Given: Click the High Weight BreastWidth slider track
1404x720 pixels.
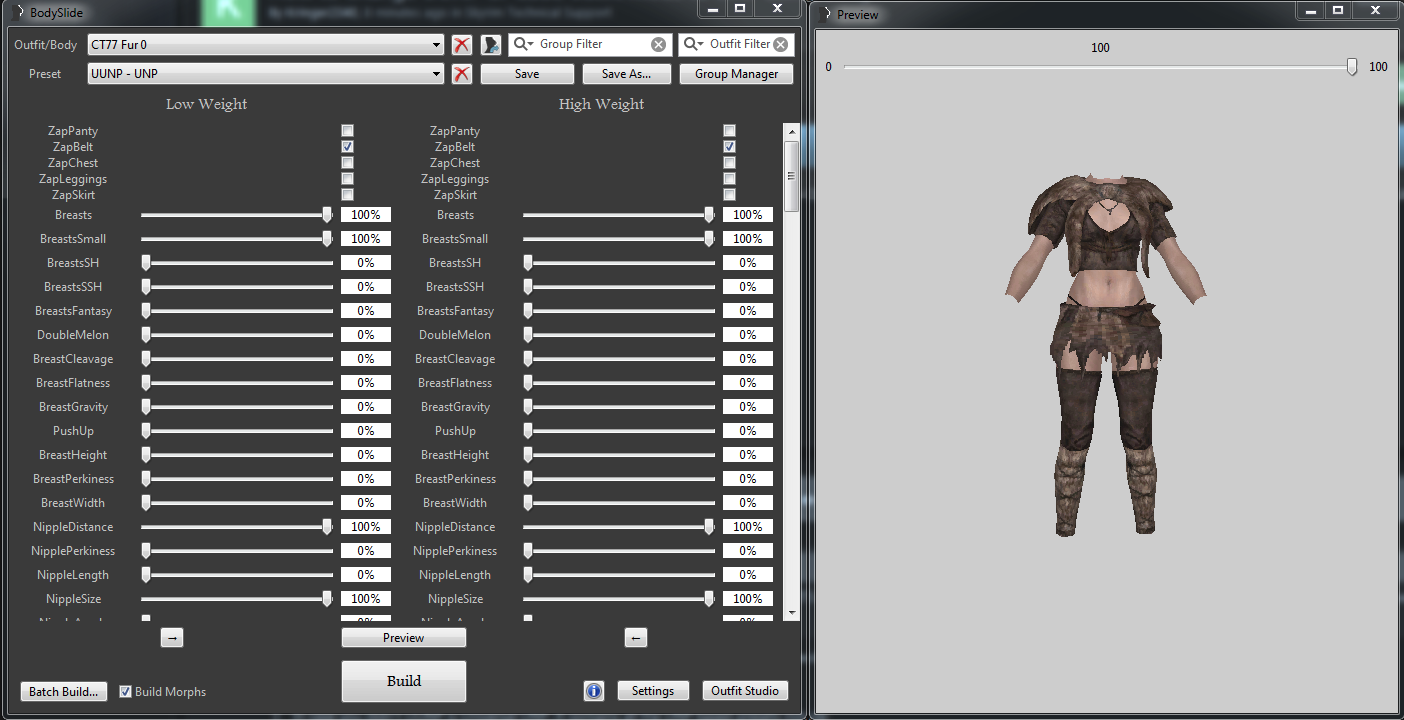Looking at the screenshot, I should pyautogui.click(x=619, y=503).
